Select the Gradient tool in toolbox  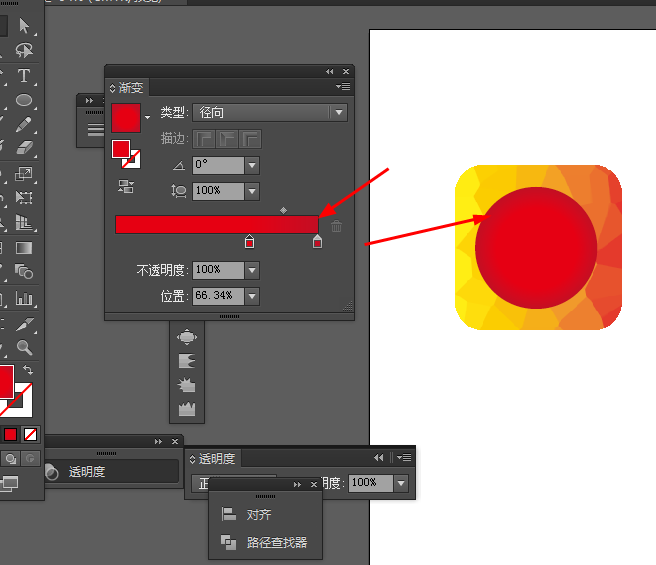pyautogui.click(x=24, y=248)
